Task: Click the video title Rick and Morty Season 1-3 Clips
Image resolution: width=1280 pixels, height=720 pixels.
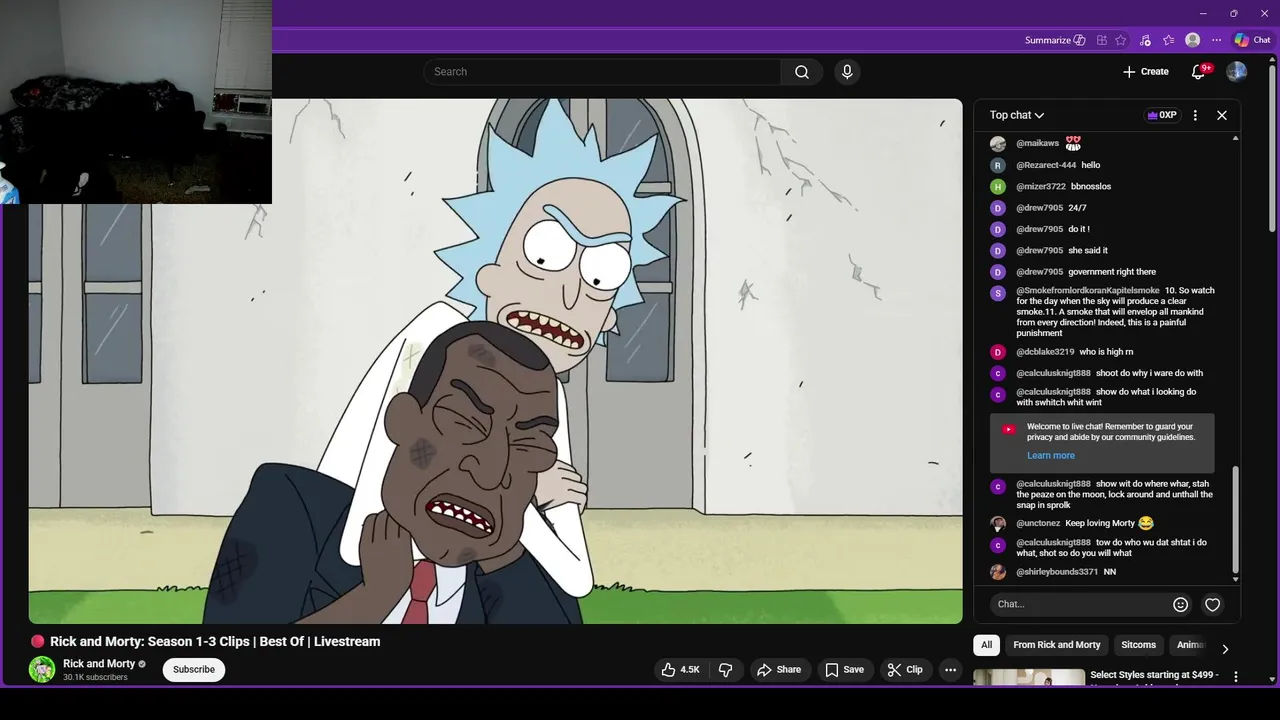Action: coord(215,642)
